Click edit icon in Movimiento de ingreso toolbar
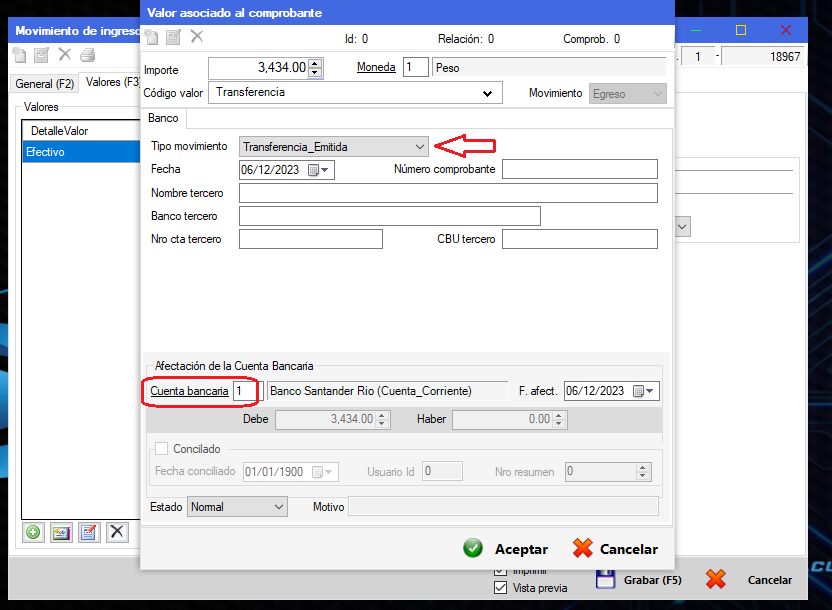 [x=41, y=55]
